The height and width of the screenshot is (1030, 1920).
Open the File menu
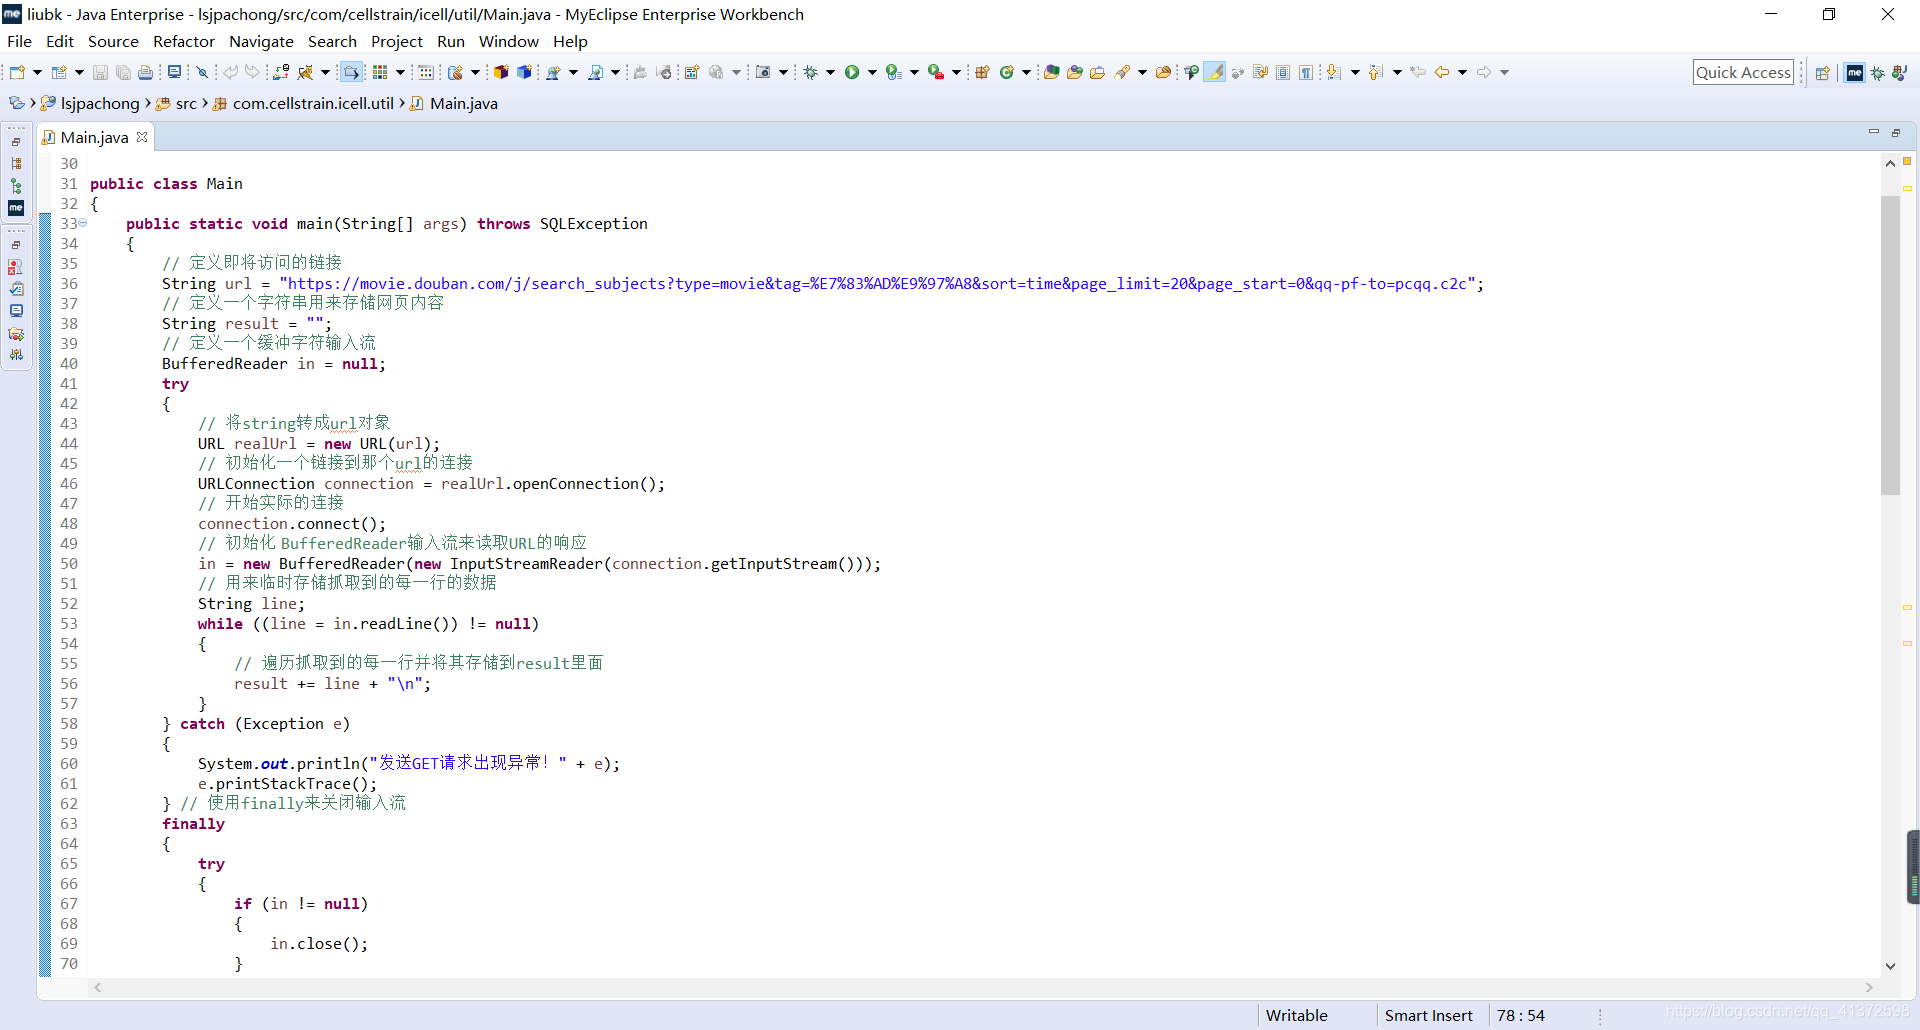19,41
